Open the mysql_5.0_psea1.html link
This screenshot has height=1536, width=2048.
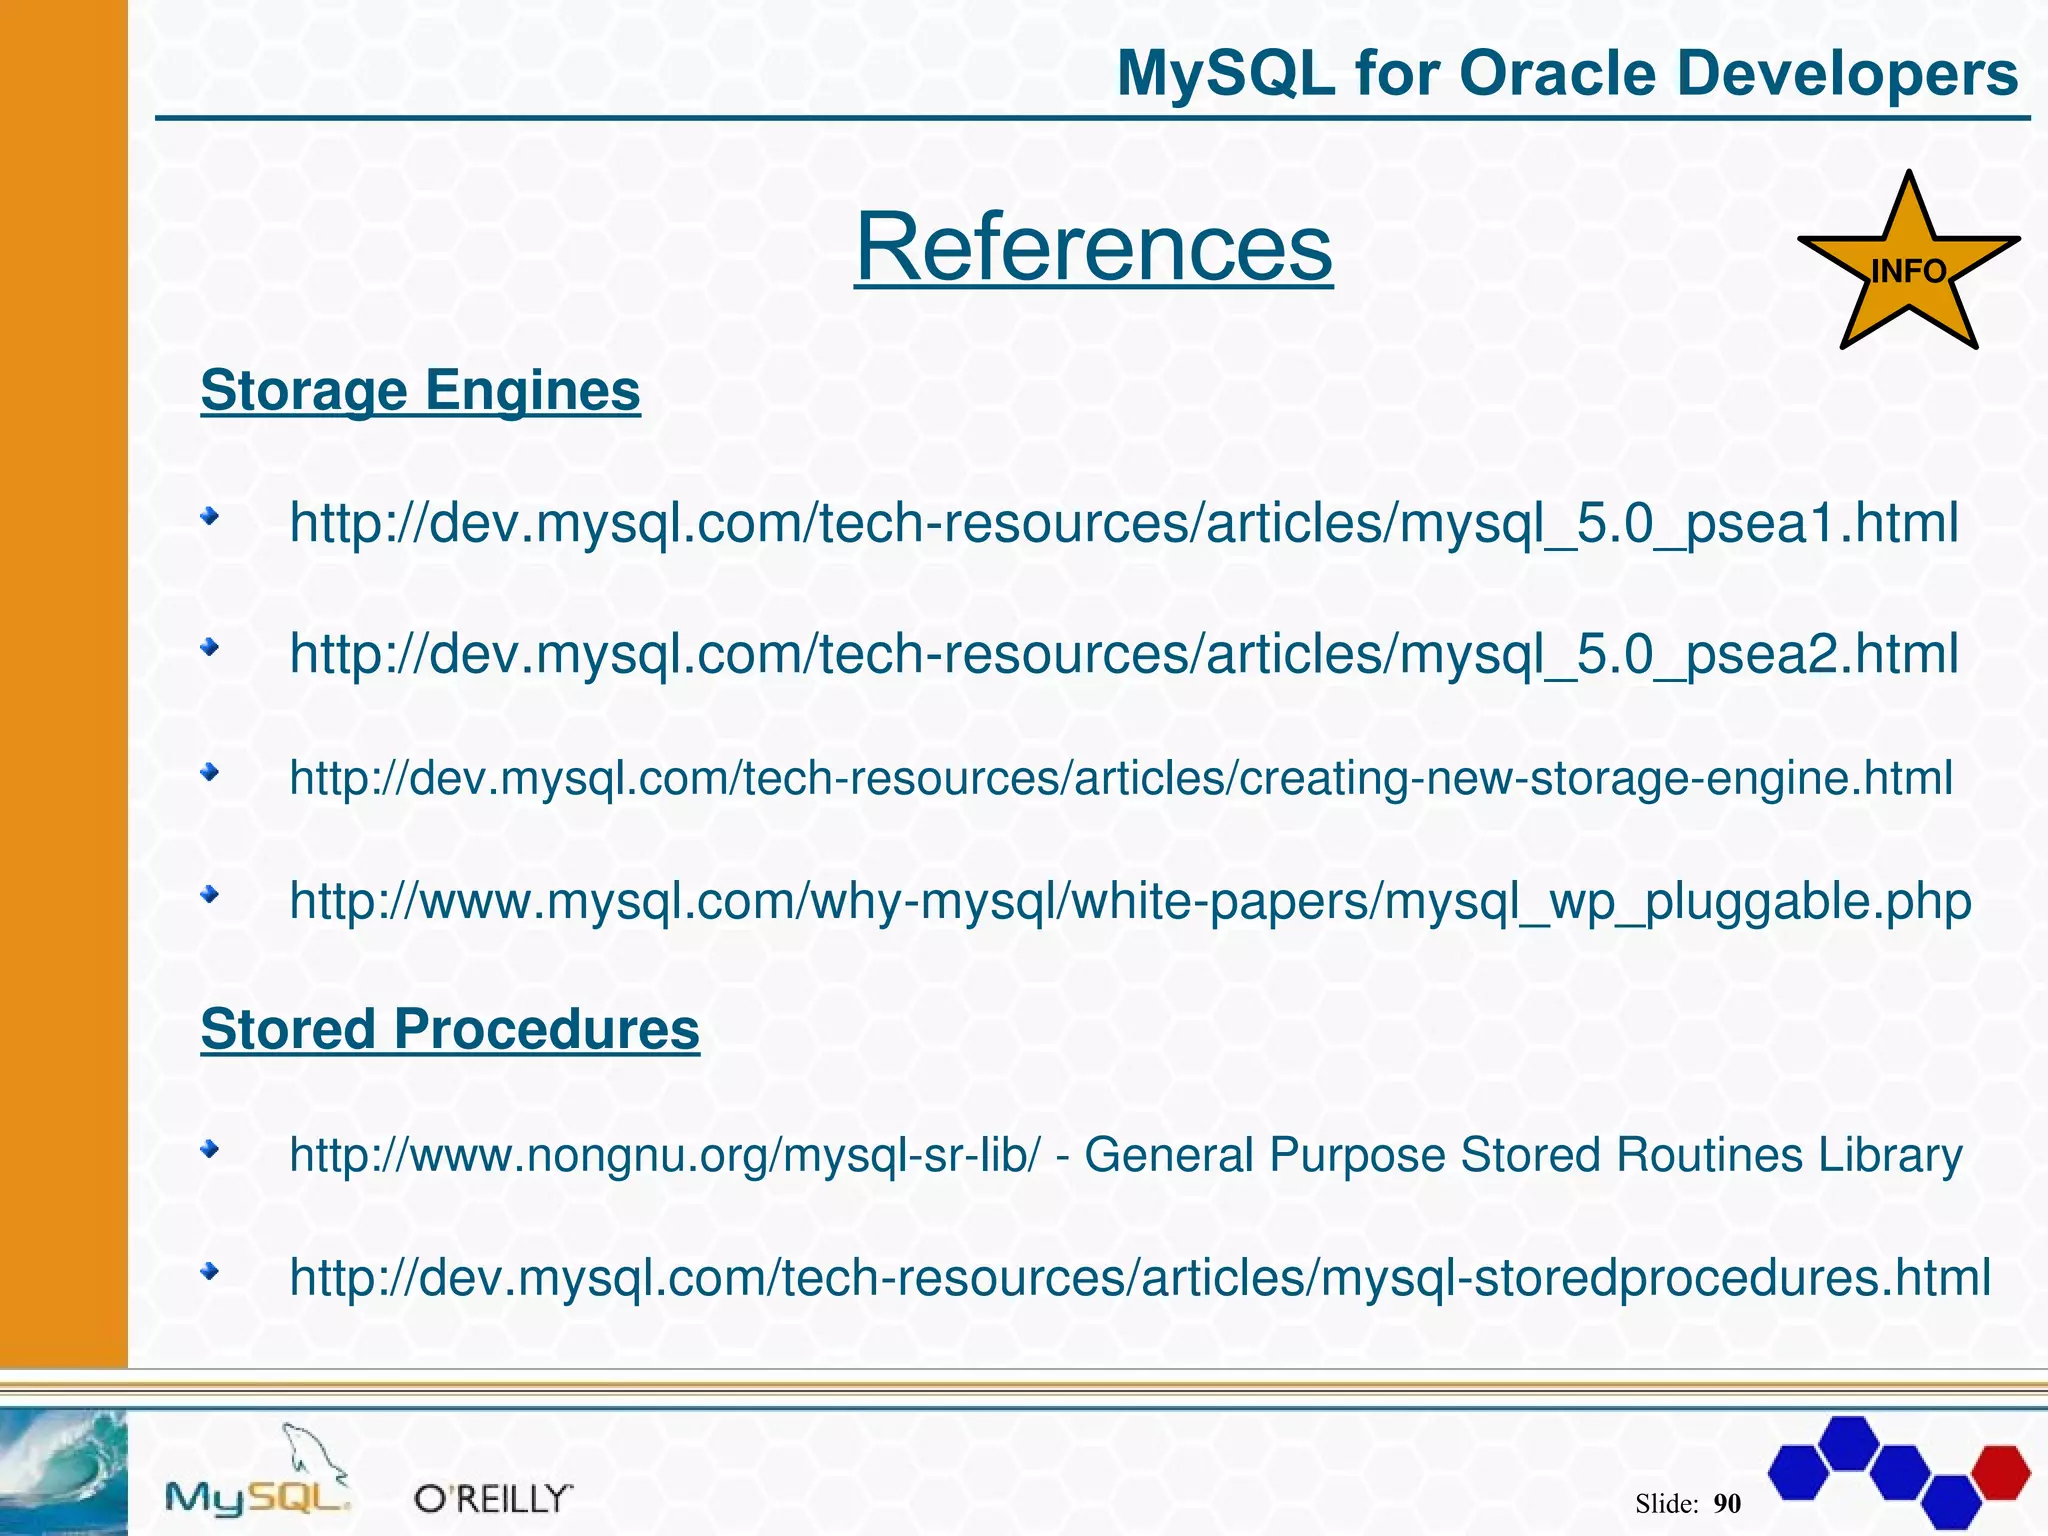(x=1124, y=523)
